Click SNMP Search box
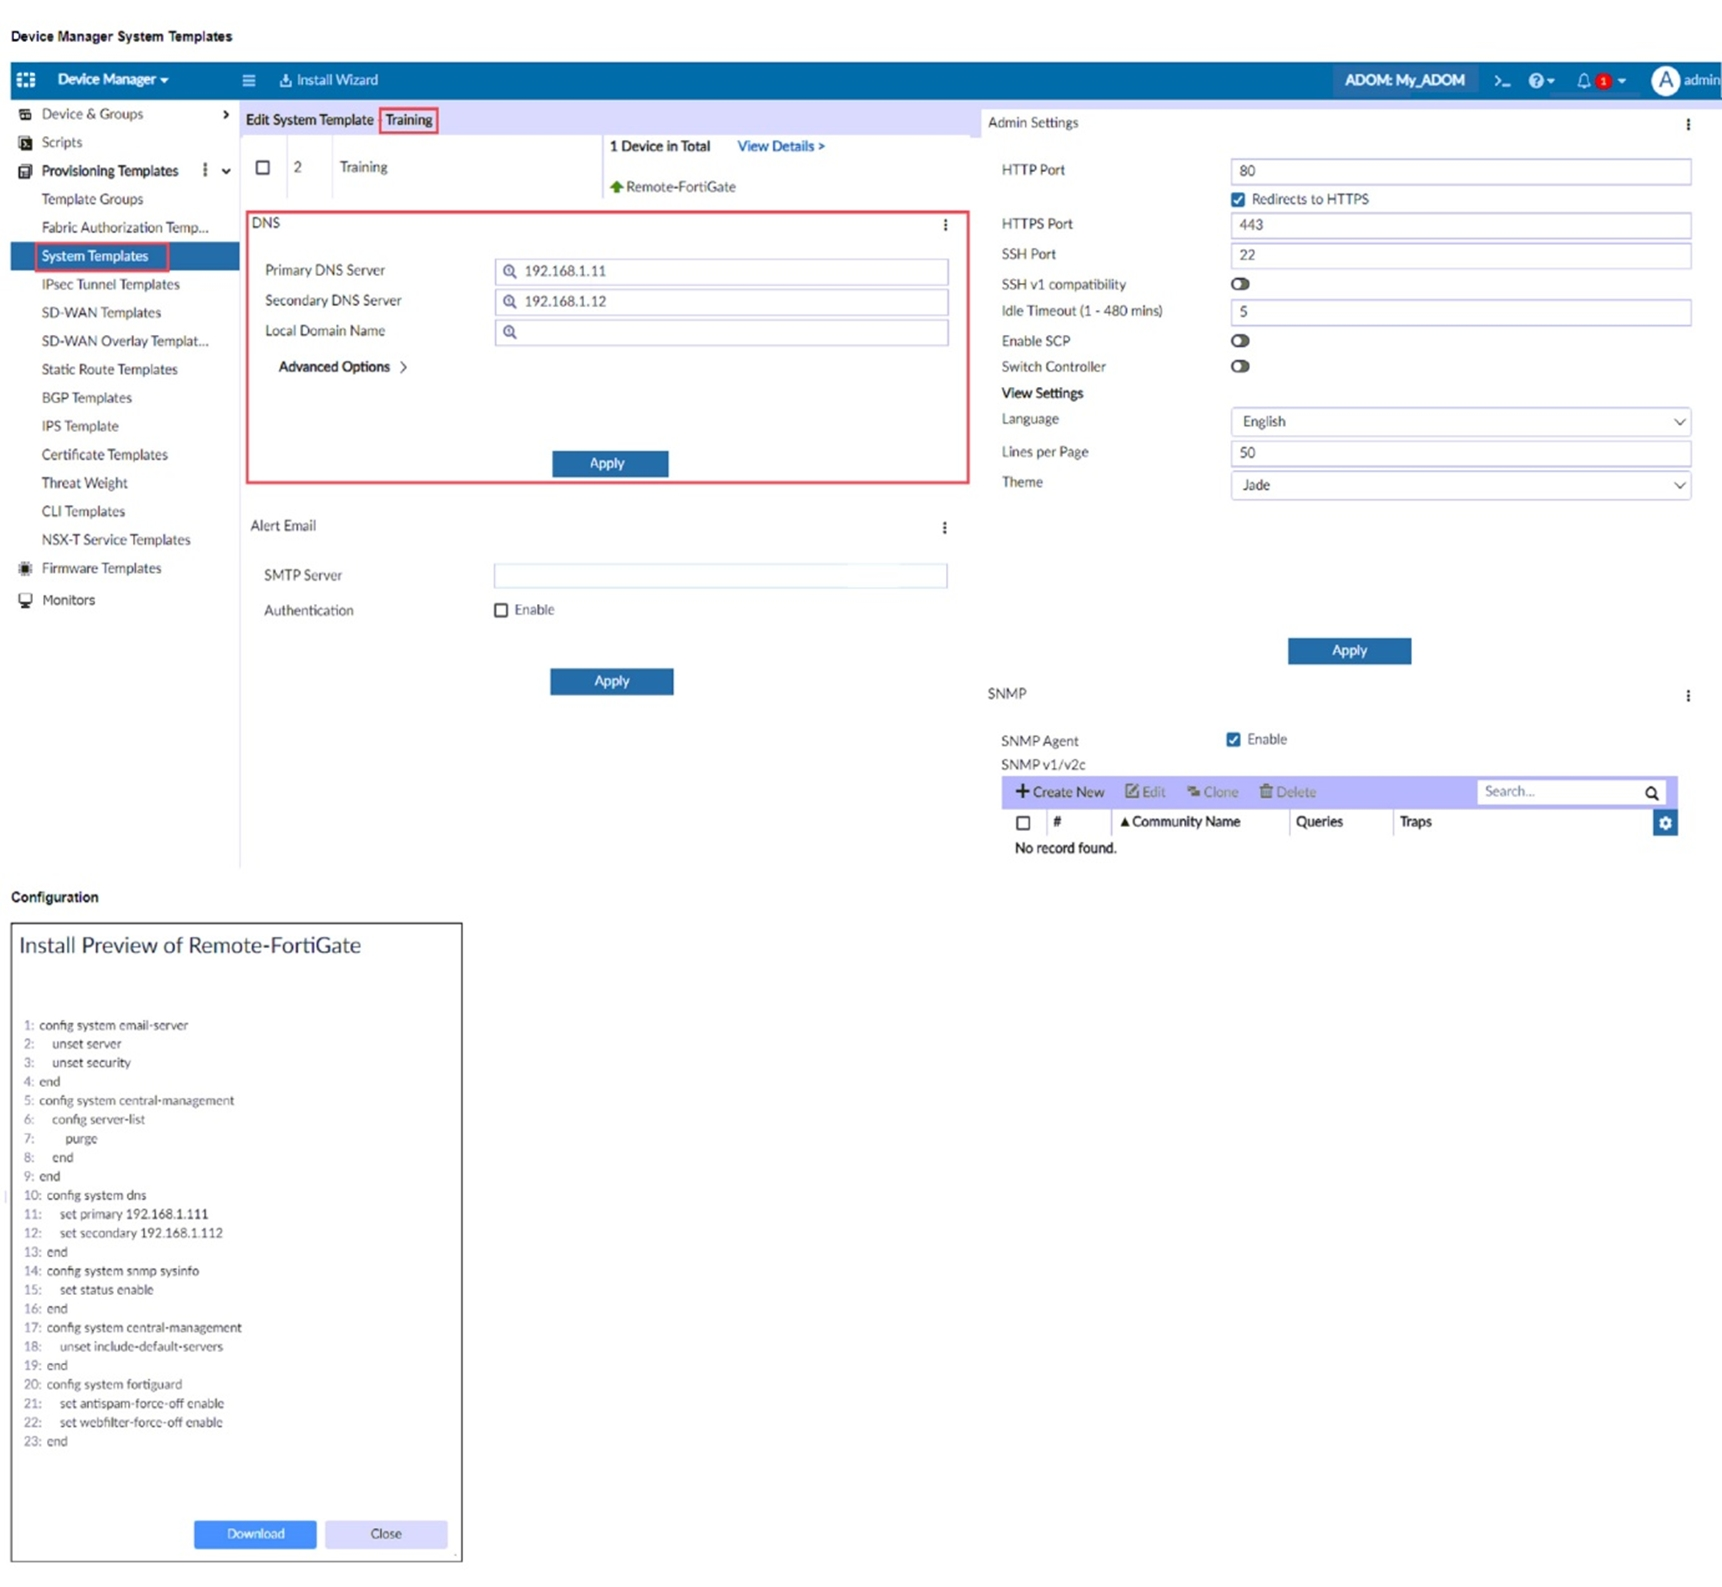This screenshot has width=1722, height=1587. click(1560, 792)
